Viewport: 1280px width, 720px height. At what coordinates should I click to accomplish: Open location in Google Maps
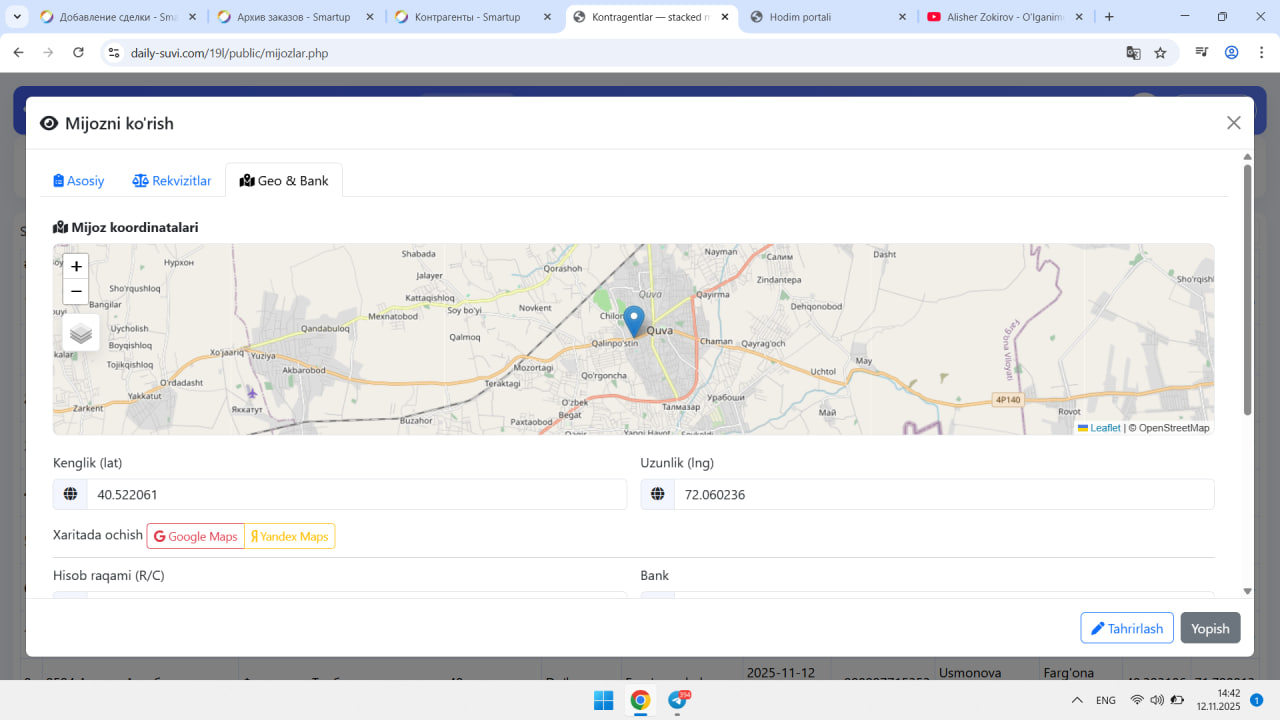(196, 537)
